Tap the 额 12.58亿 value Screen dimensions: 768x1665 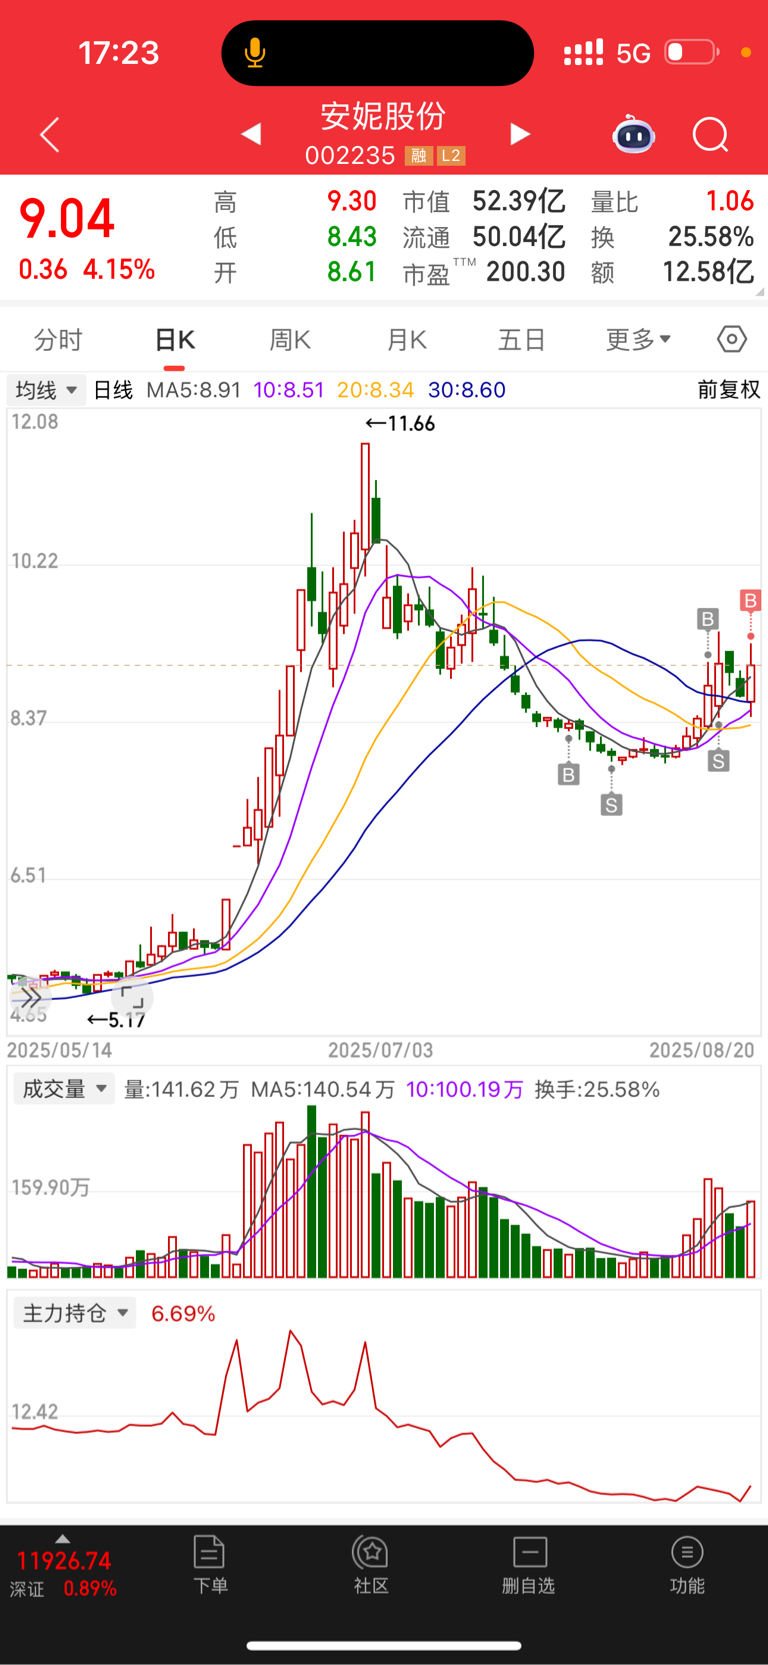[x=708, y=272]
